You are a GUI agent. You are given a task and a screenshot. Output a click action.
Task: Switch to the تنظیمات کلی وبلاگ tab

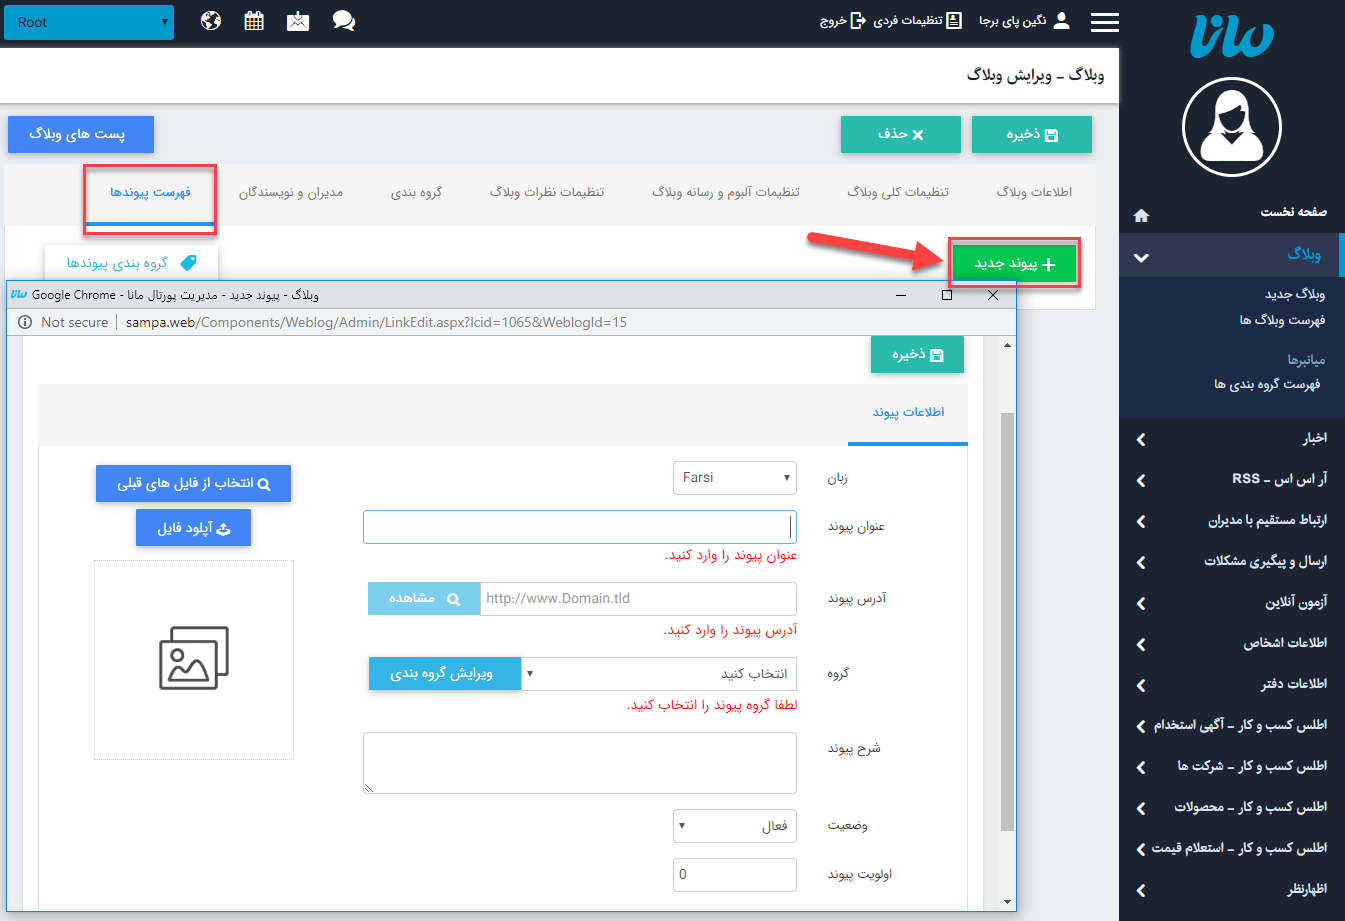coord(897,194)
